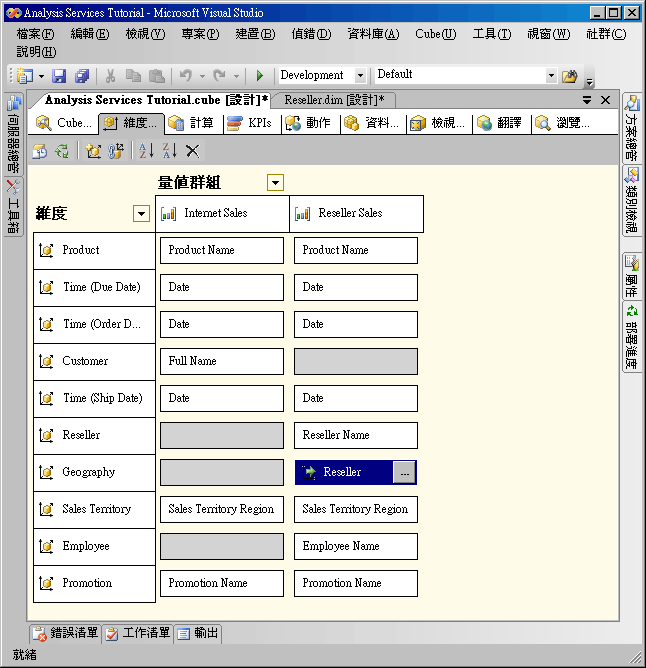Switch to the Cube structure tab
Screen dimensions: 646x668
[x=64, y=123]
